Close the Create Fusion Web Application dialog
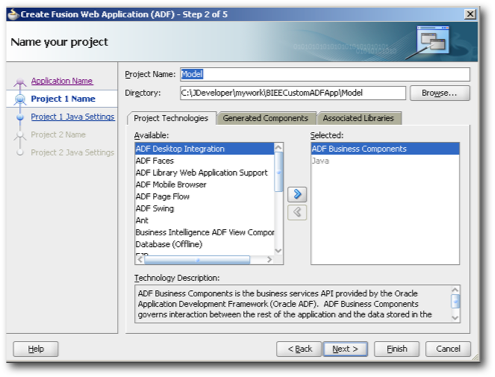 point(470,14)
